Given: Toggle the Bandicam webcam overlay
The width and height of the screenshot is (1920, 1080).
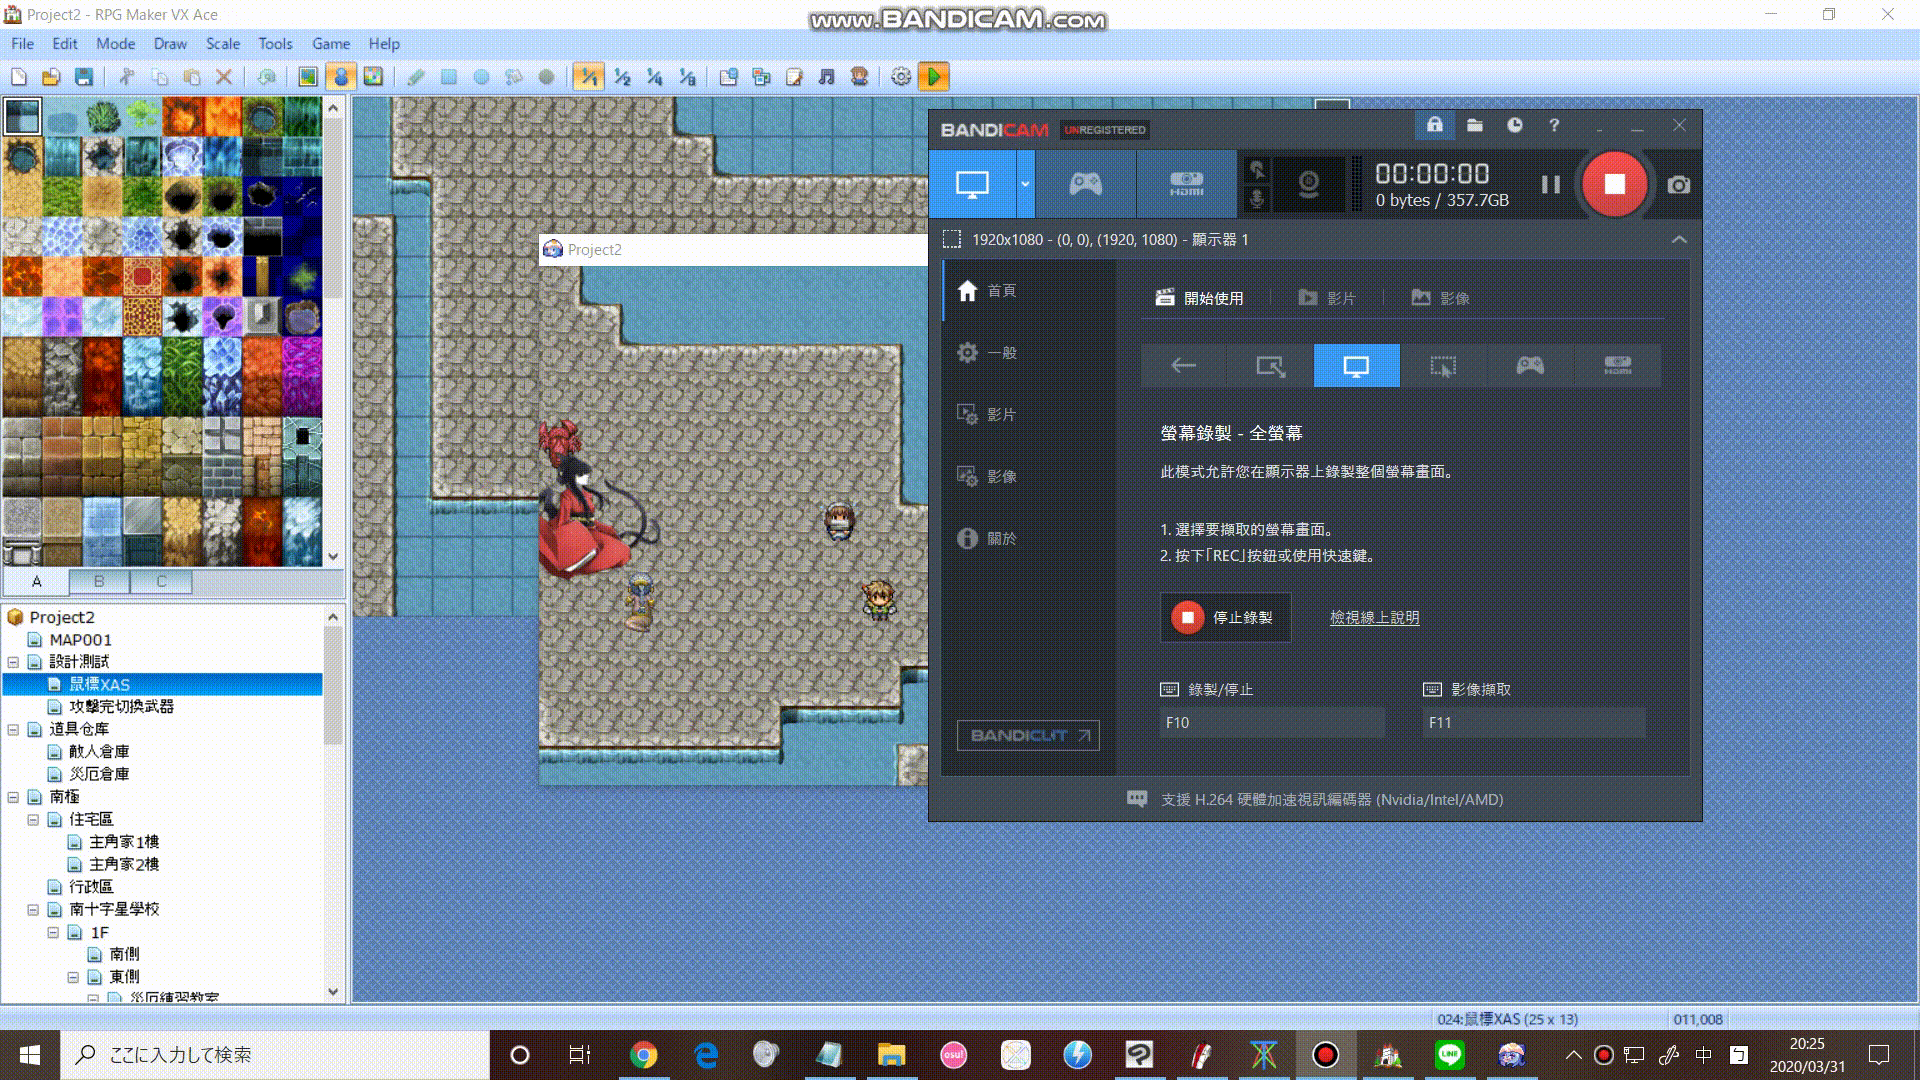Looking at the screenshot, I should (1308, 184).
